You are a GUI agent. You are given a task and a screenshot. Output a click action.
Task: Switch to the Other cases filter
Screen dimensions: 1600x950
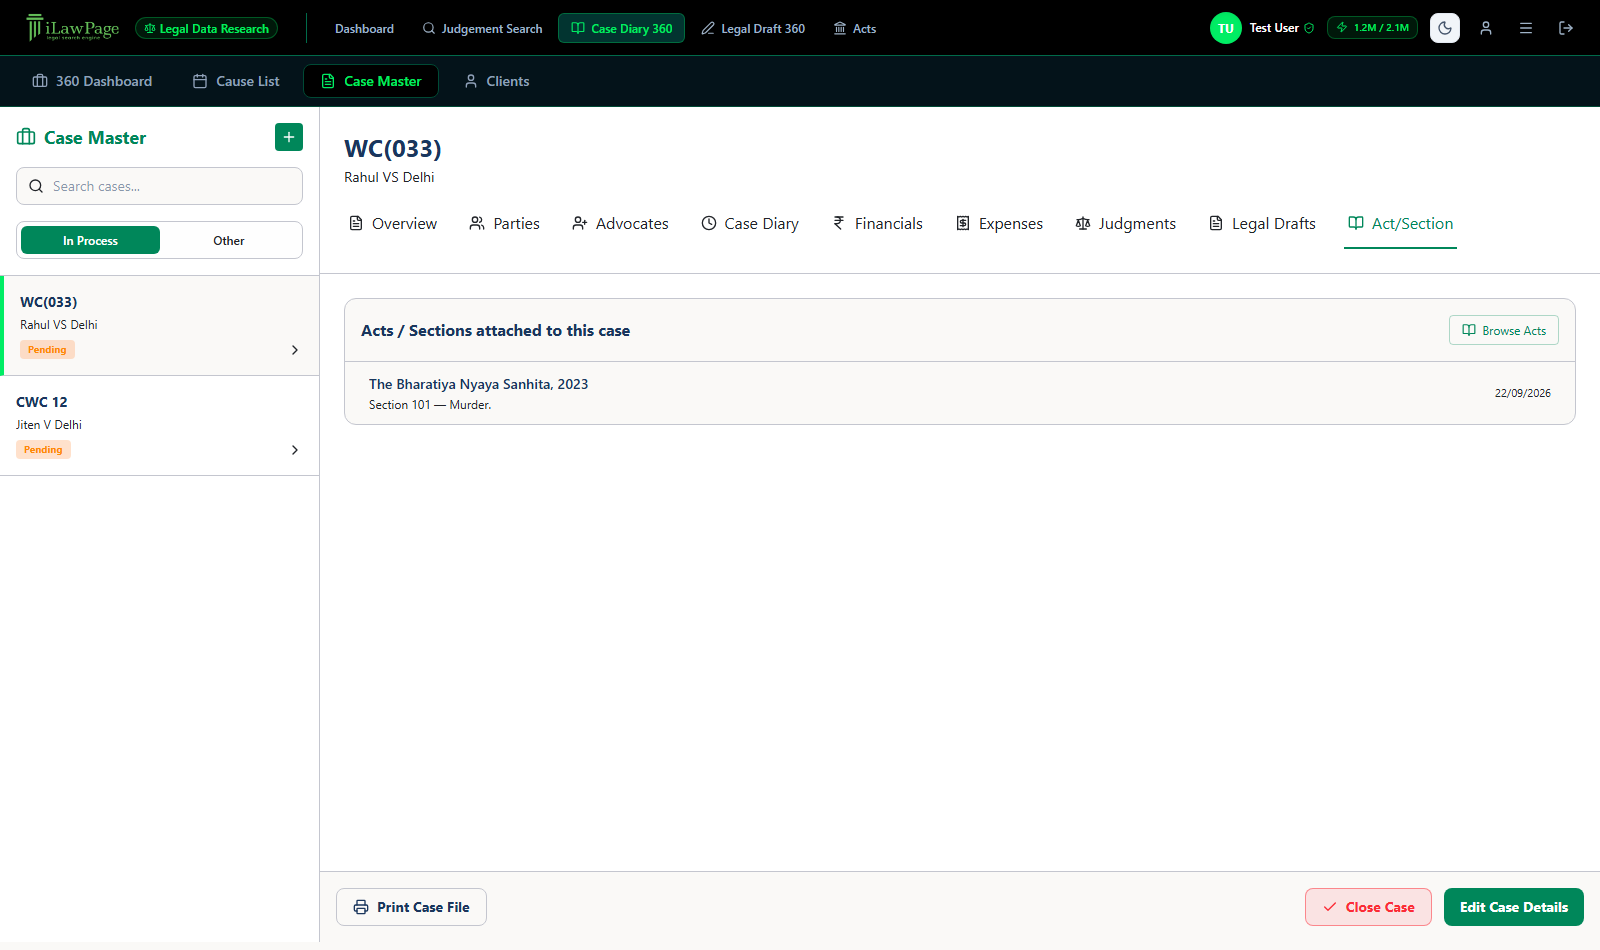pos(229,240)
